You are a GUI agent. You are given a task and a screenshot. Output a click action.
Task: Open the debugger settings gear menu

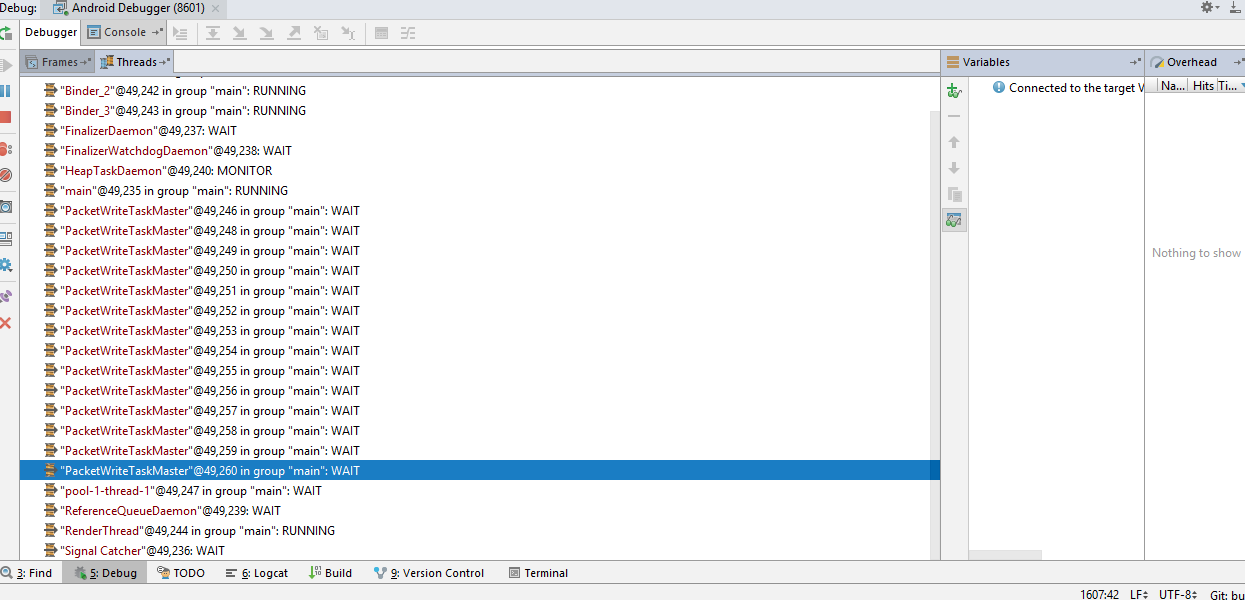pyautogui.click(x=8, y=265)
